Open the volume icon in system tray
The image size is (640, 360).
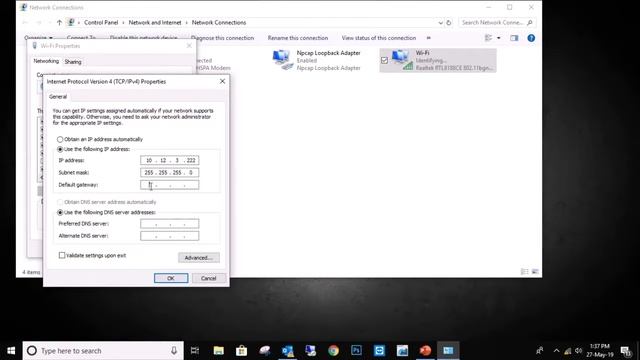[x=578, y=351]
